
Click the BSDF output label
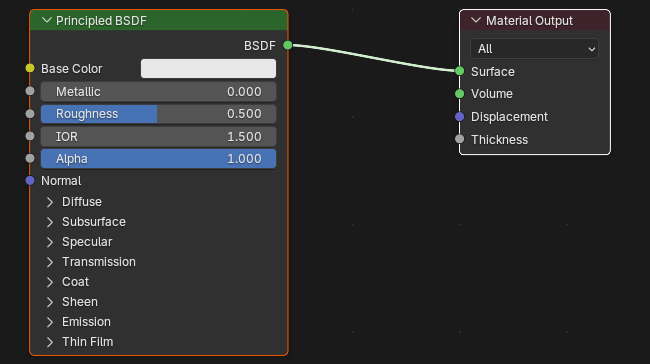pyautogui.click(x=260, y=46)
